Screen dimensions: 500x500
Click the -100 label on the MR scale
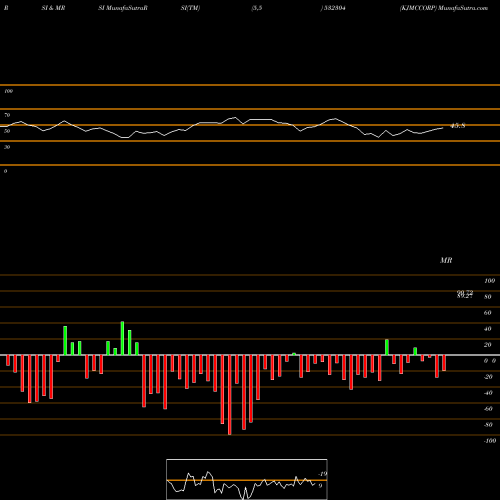coord(490,441)
